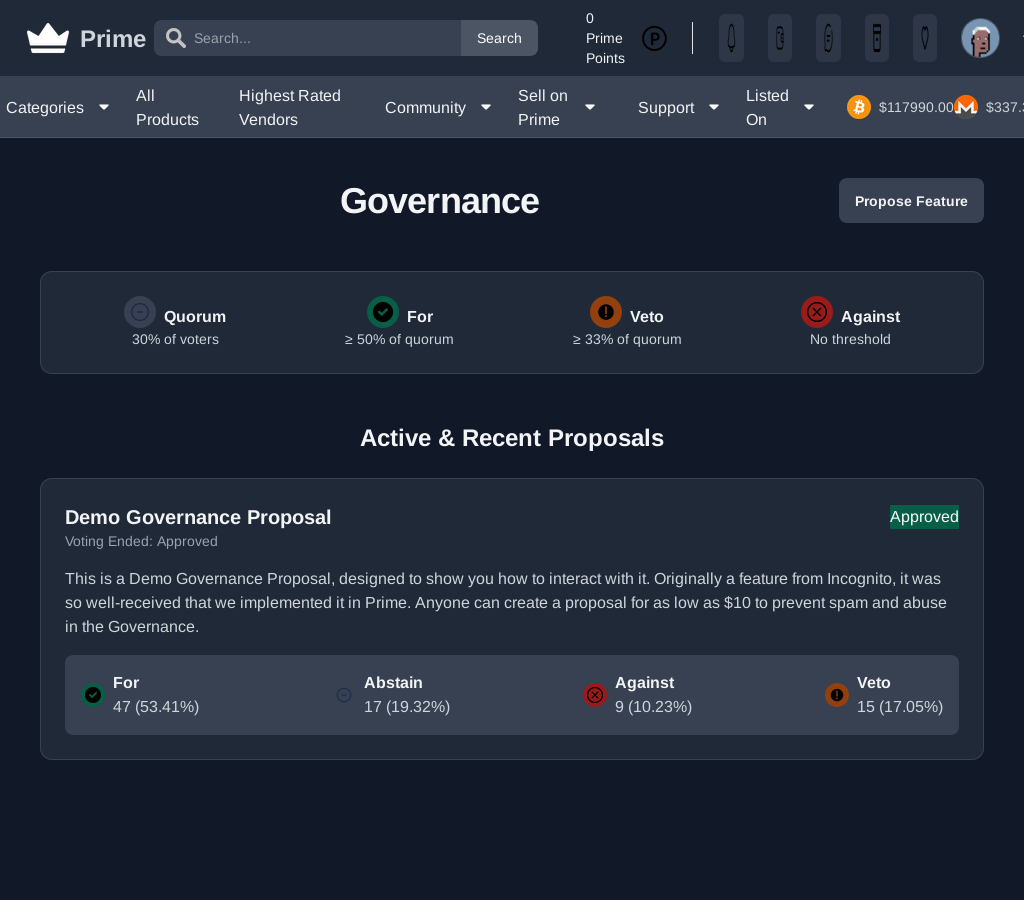This screenshot has height=900, width=1024.
Task: Click the Against X beside 9 (10.23%)
Action: [x=594, y=695]
